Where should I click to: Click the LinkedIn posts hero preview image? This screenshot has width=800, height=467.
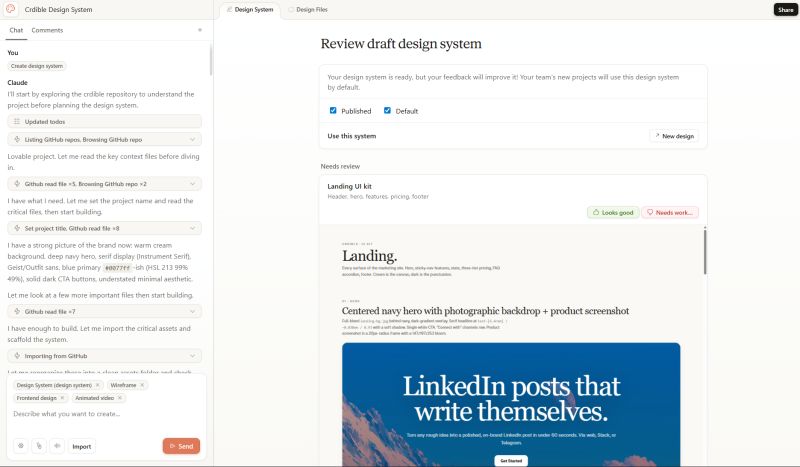pos(511,404)
